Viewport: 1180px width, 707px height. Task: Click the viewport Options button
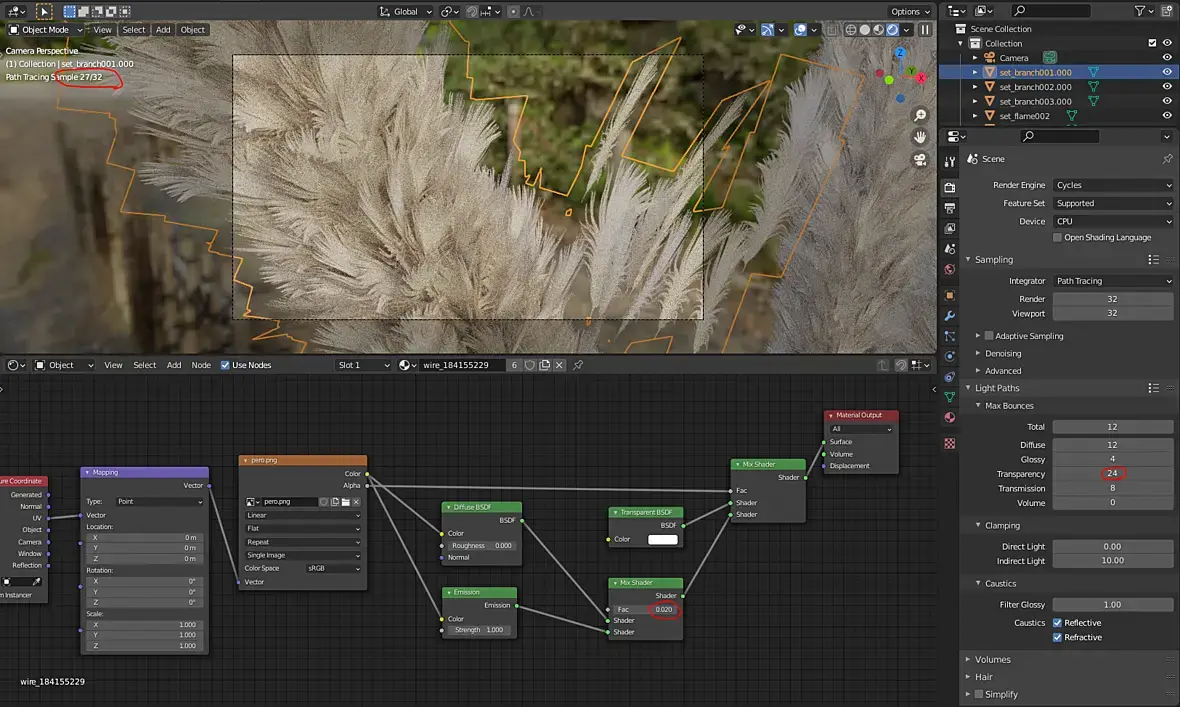coord(909,11)
